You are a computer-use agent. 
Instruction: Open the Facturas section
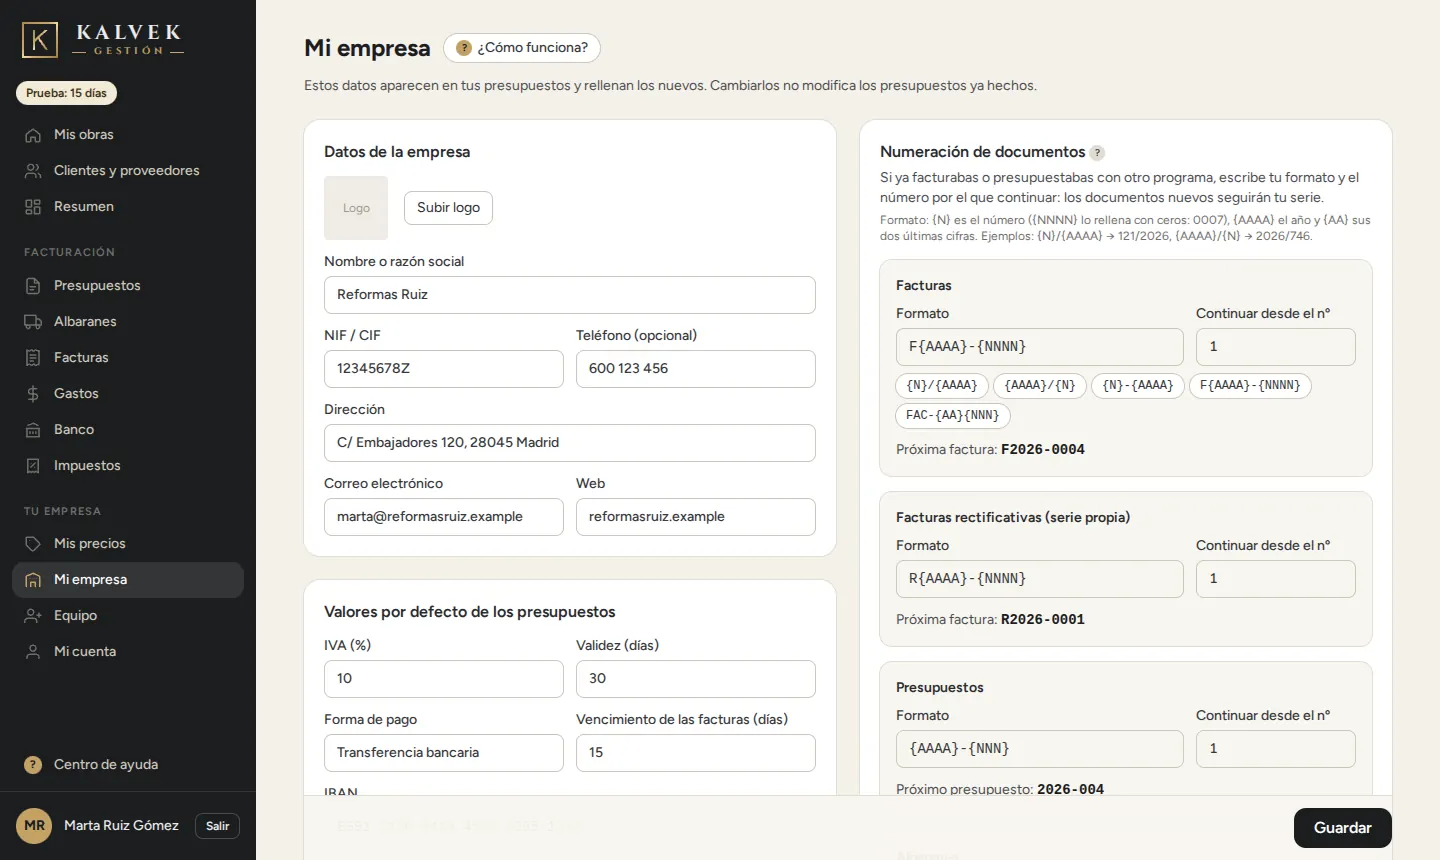128,358
